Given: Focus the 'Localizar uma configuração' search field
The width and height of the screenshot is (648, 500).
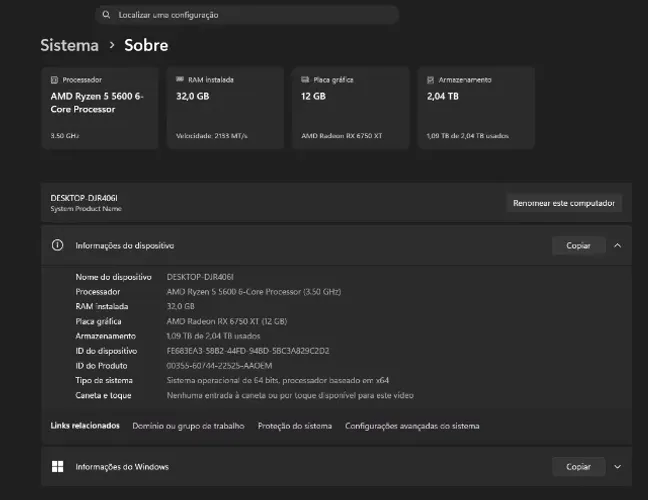Looking at the screenshot, I should coord(247,15).
